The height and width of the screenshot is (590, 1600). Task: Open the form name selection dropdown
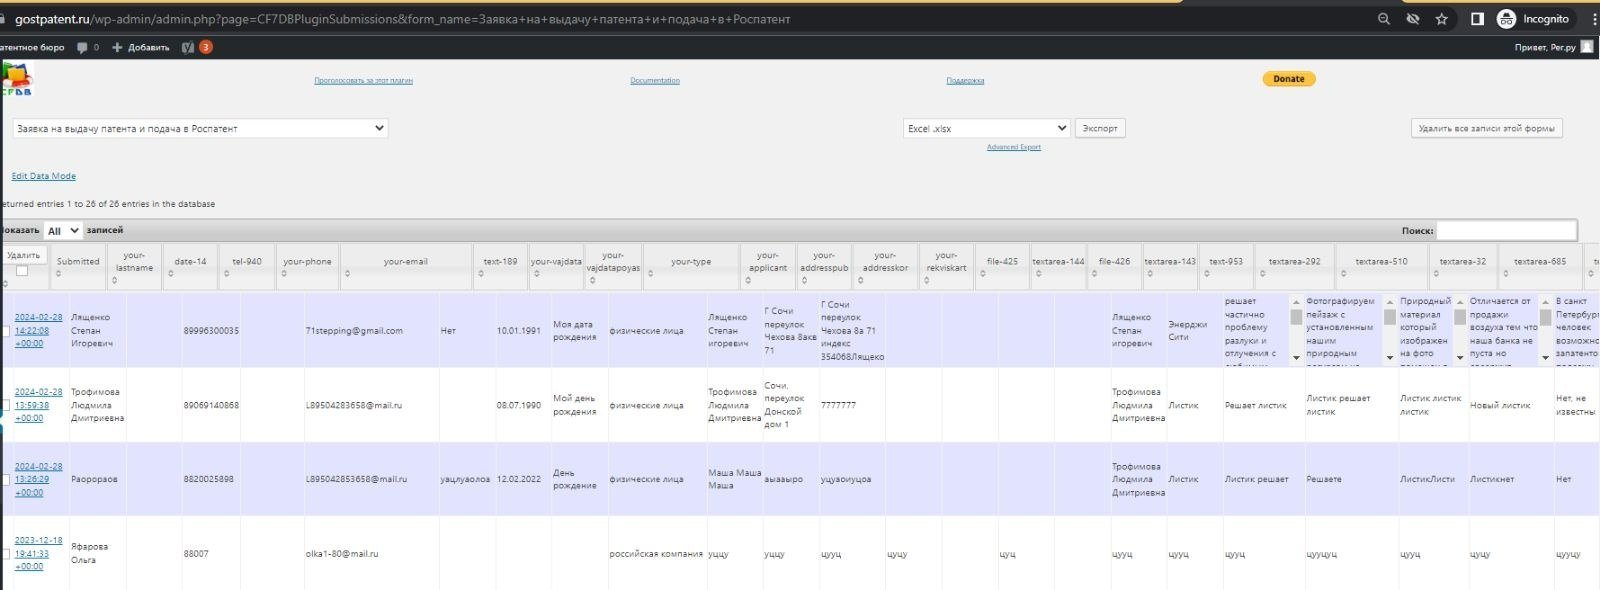tap(200, 128)
